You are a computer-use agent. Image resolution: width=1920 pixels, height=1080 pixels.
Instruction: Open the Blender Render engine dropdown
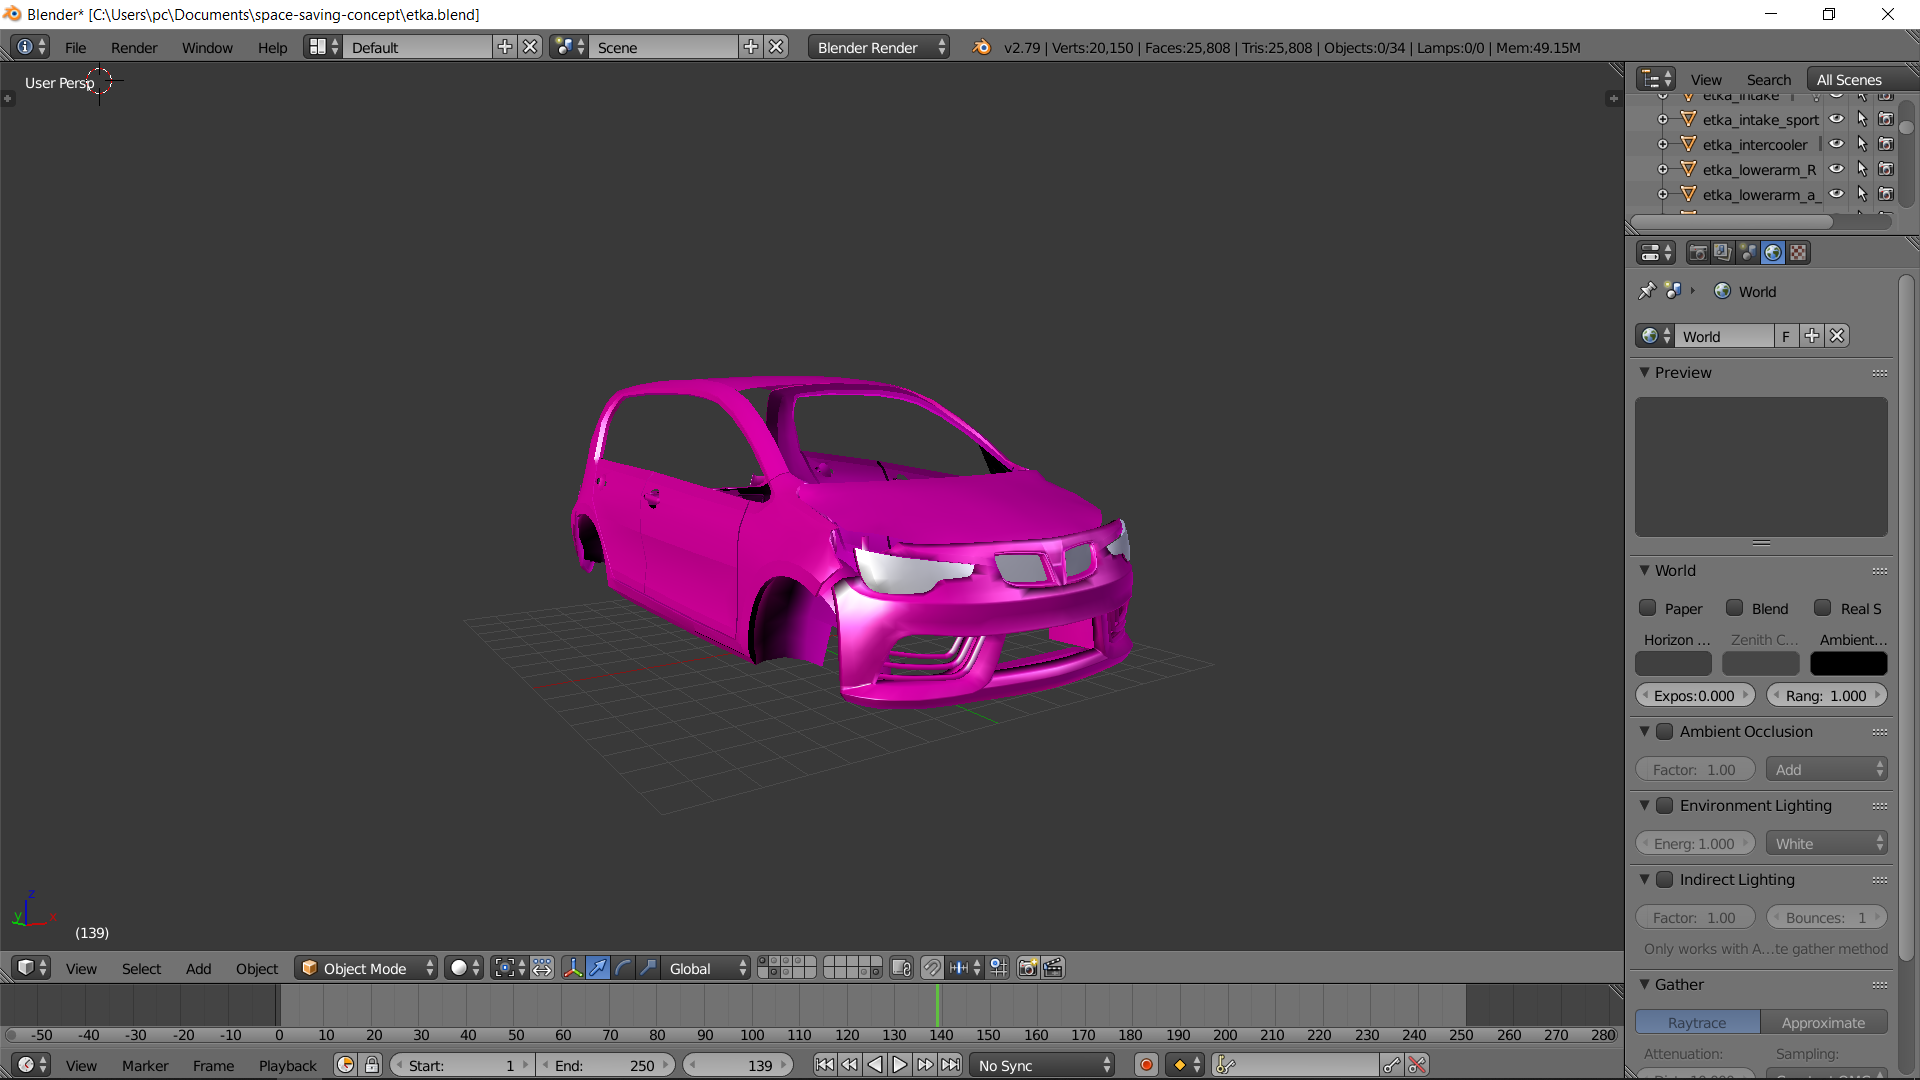pos(878,47)
